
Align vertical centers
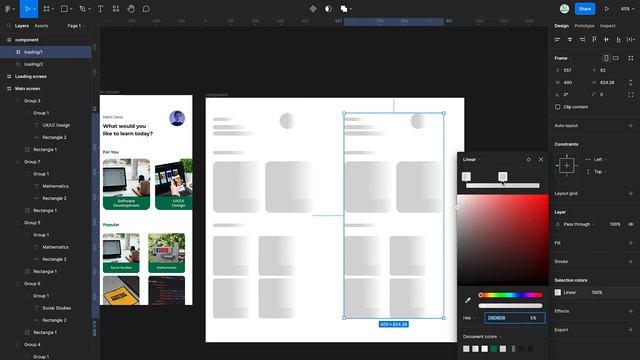click(607, 40)
